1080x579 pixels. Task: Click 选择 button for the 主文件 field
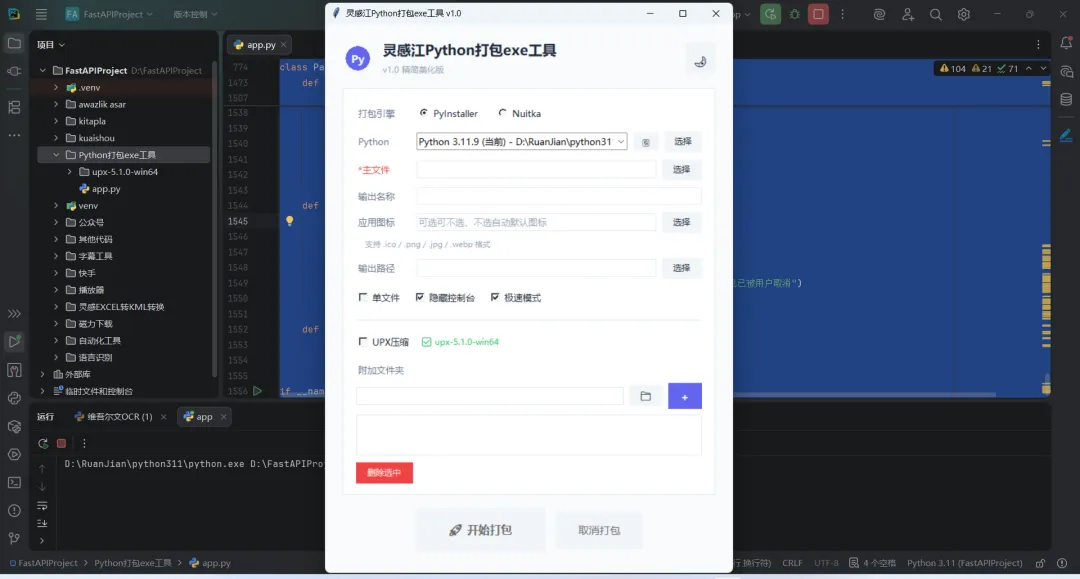pyautogui.click(x=681, y=169)
